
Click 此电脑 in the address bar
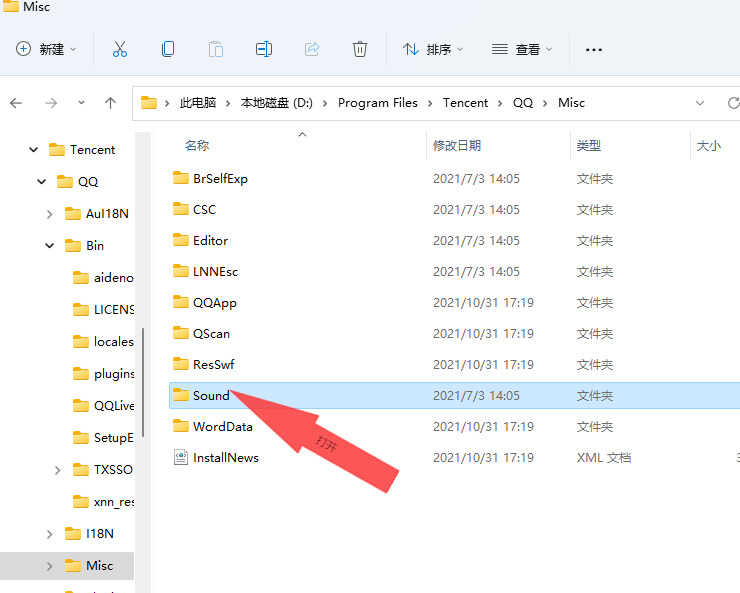[x=198, y=102]
